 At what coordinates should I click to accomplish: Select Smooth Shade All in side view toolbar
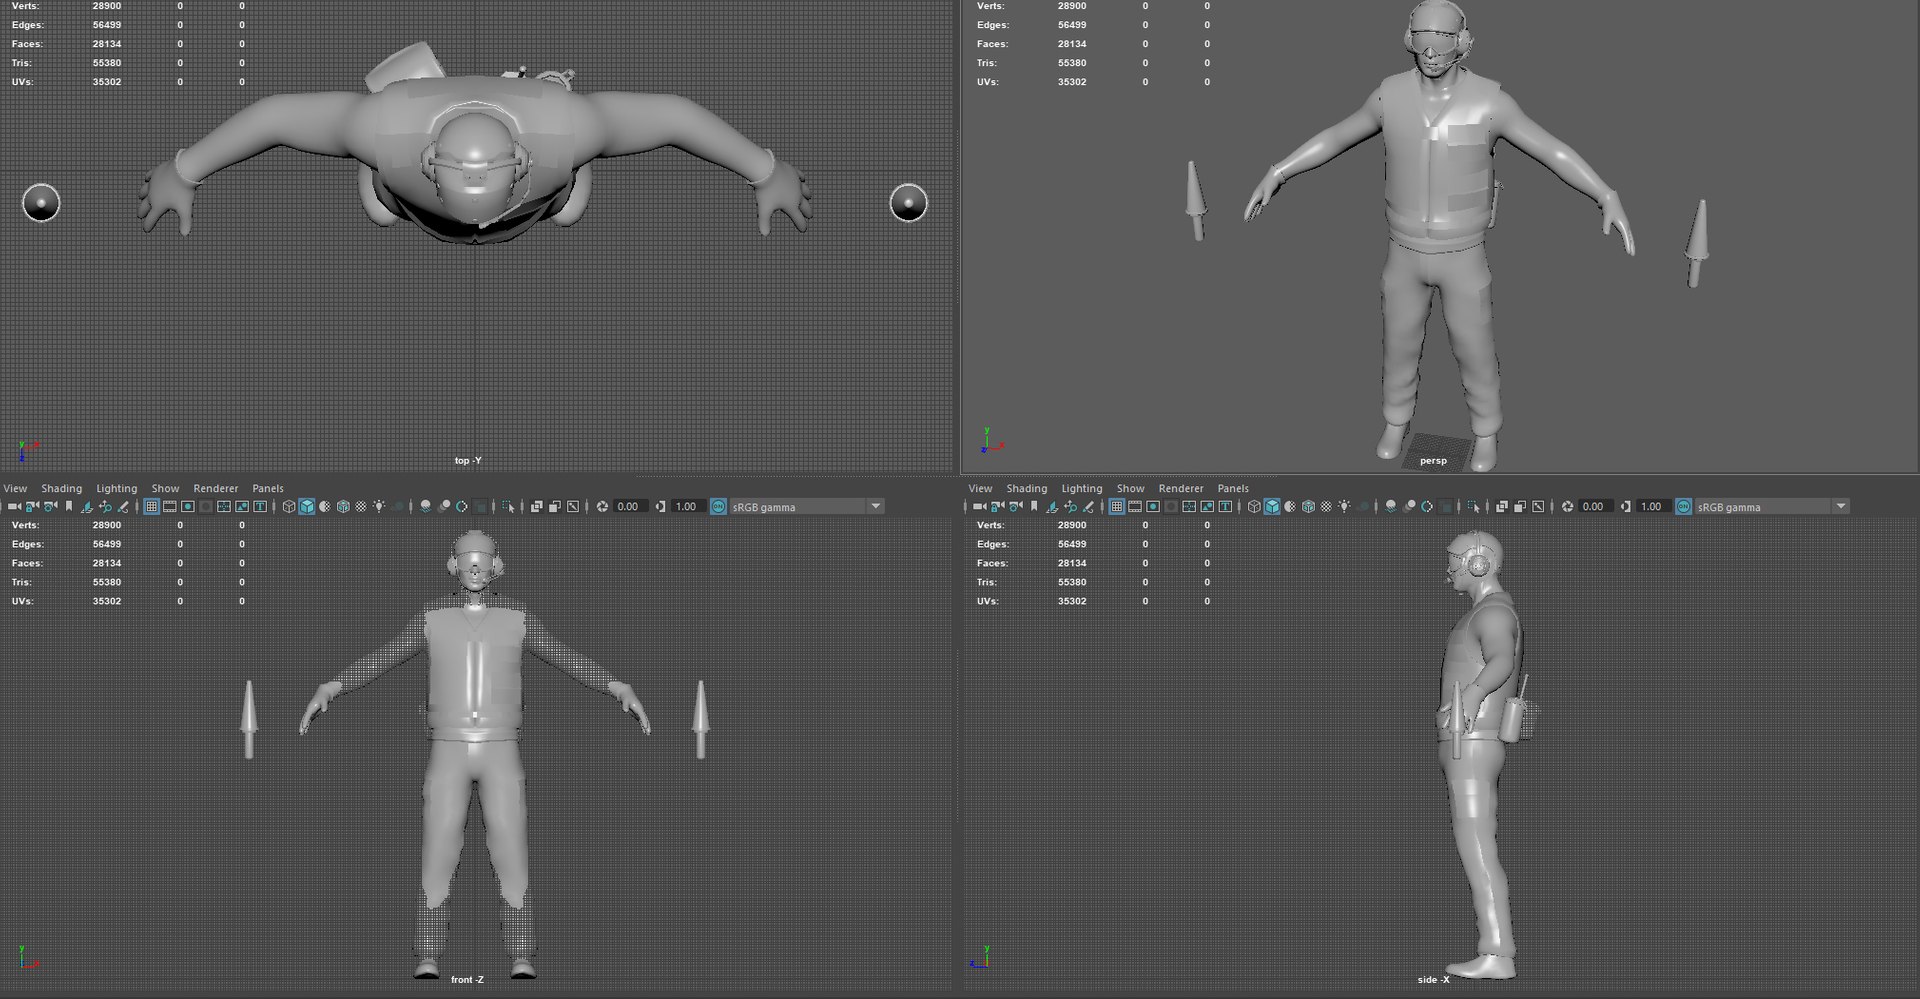point(1272,507)
